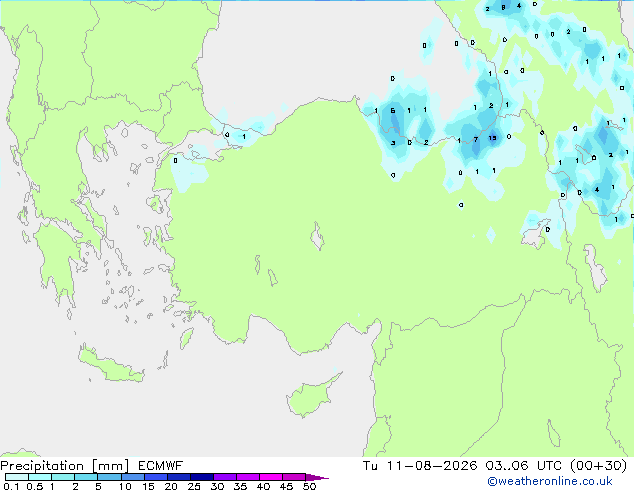634x490 pixels.
Task: Select the 2–5 mm legend color swatch
Action: pyautogui.click(x=86, y=477)
